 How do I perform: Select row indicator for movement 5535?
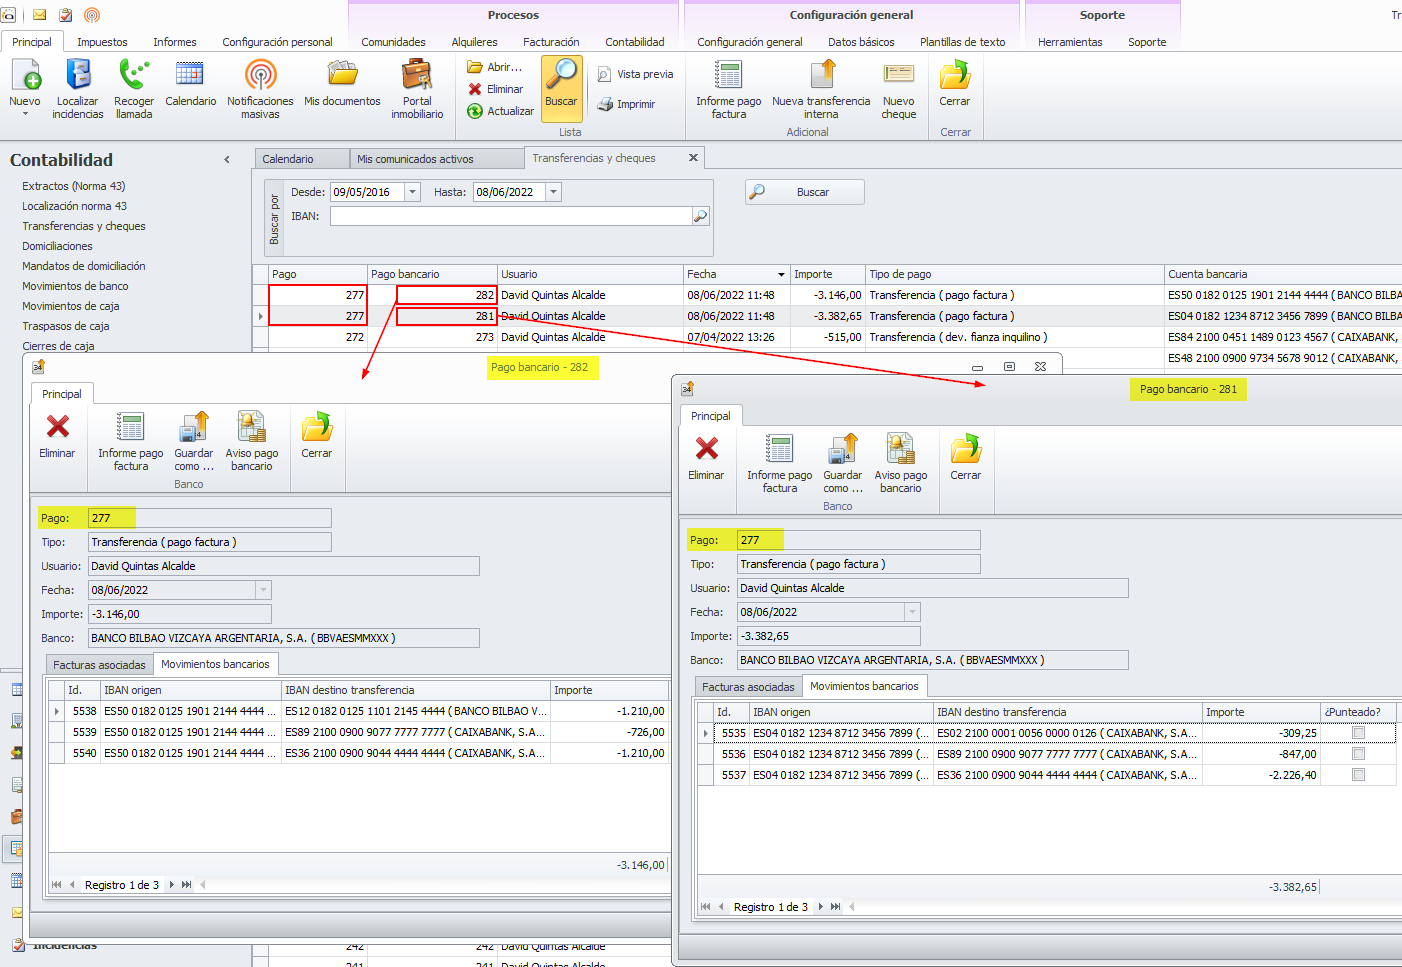(706, 733)
